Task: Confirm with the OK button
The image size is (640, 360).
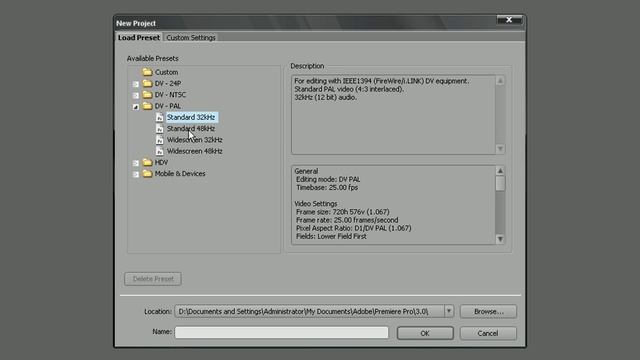Action: coord(425,333)
